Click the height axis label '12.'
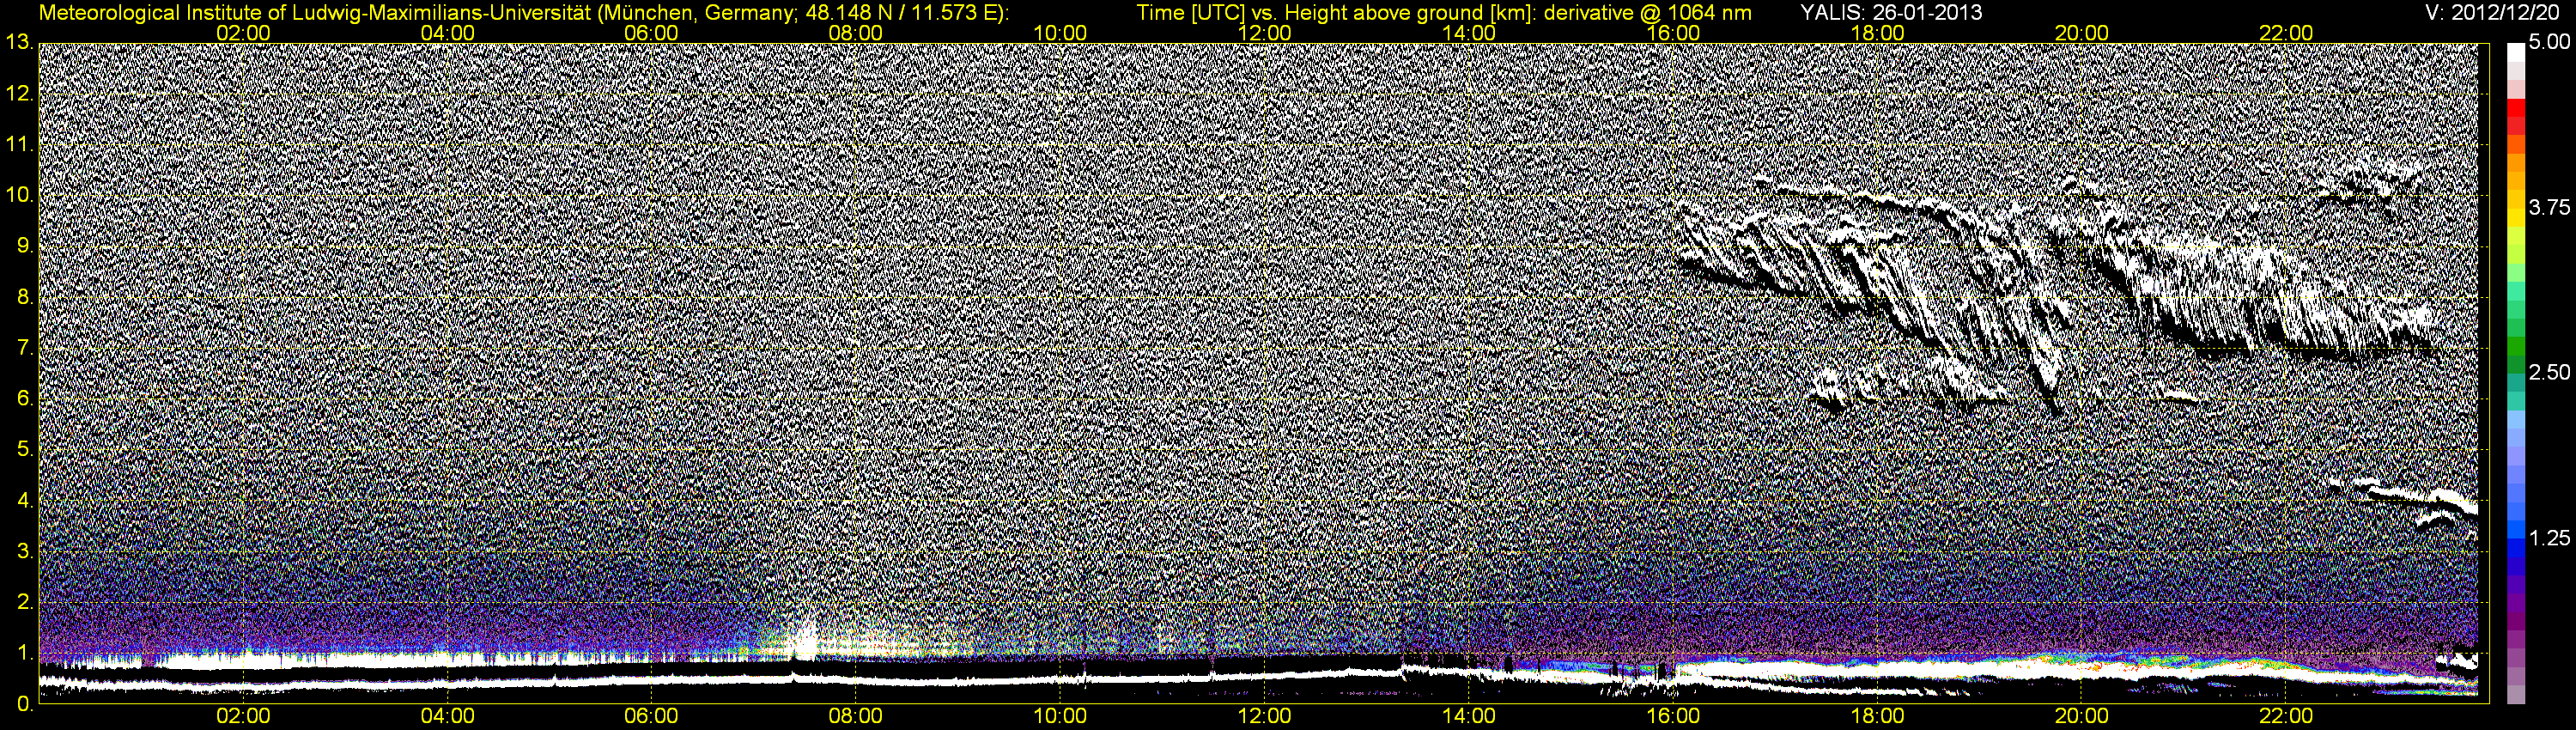 (19, 94)
